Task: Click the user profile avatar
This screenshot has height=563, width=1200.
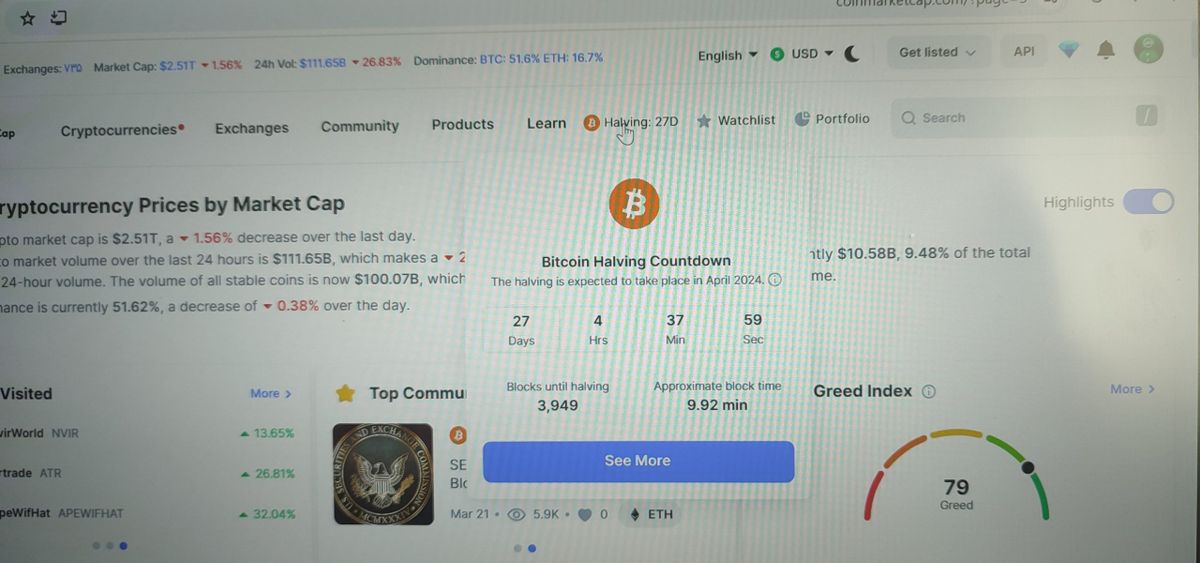Action: click(x=1148, y=49)
